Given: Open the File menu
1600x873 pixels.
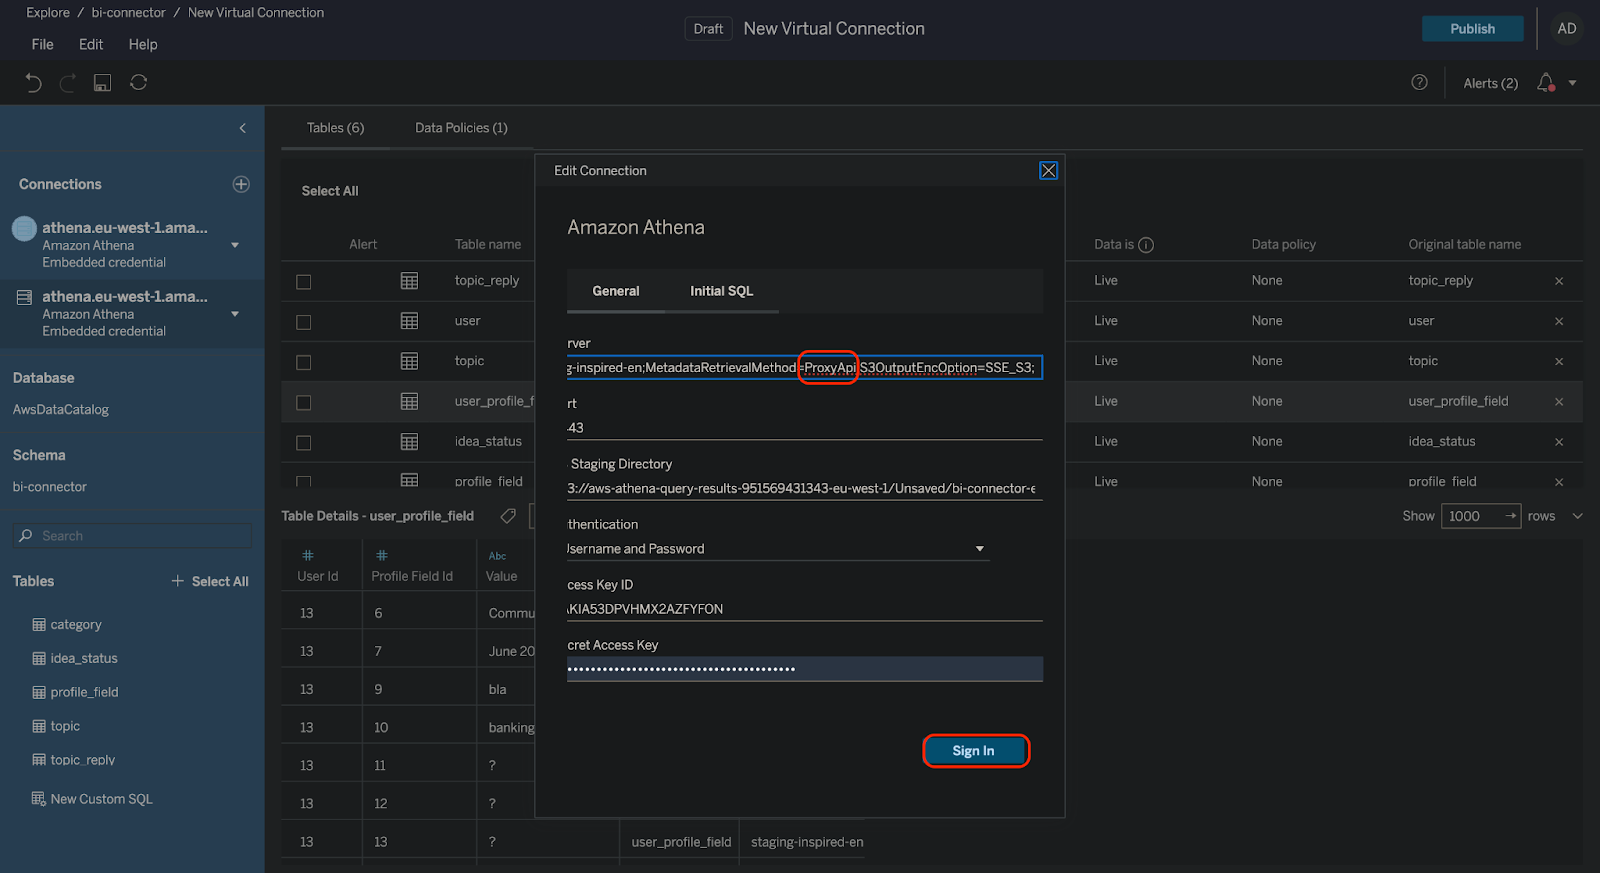Looking at the screenshot, I should coord(43,44).
